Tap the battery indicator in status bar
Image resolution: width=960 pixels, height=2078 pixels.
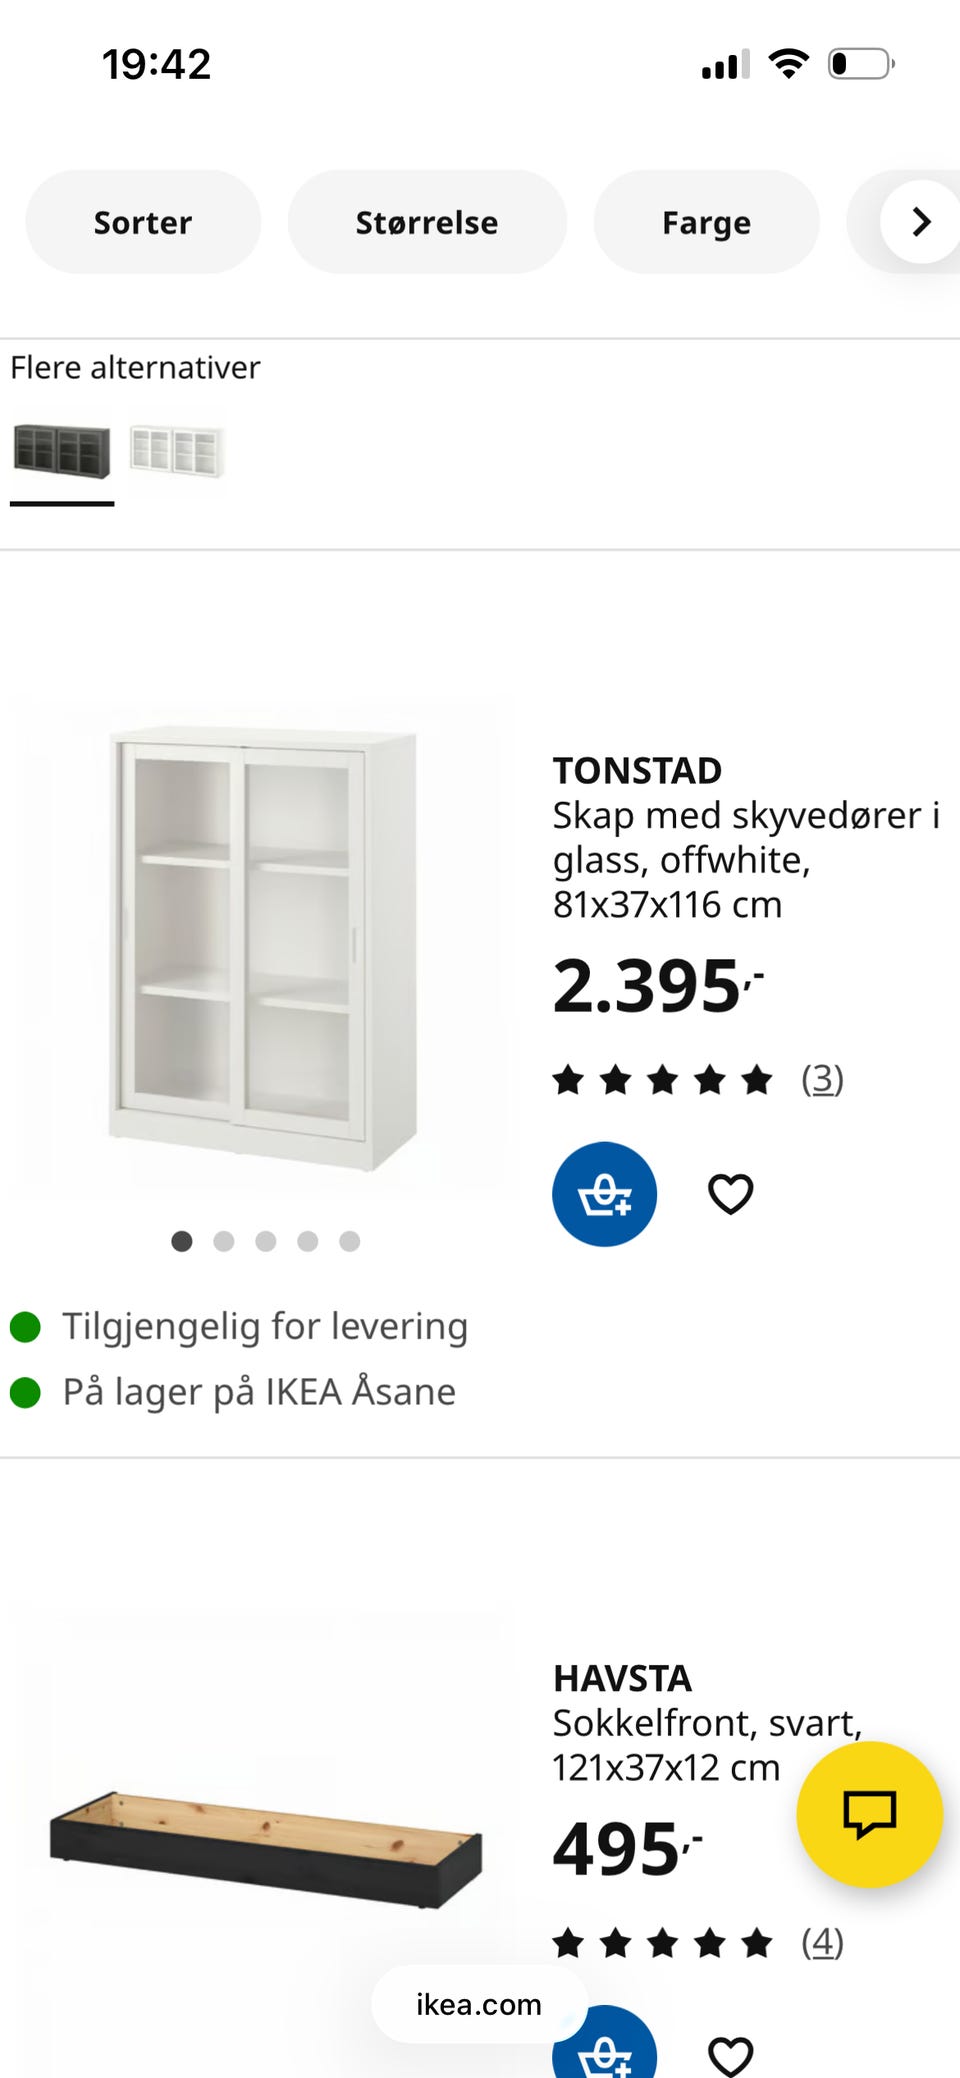coord(861,64)
